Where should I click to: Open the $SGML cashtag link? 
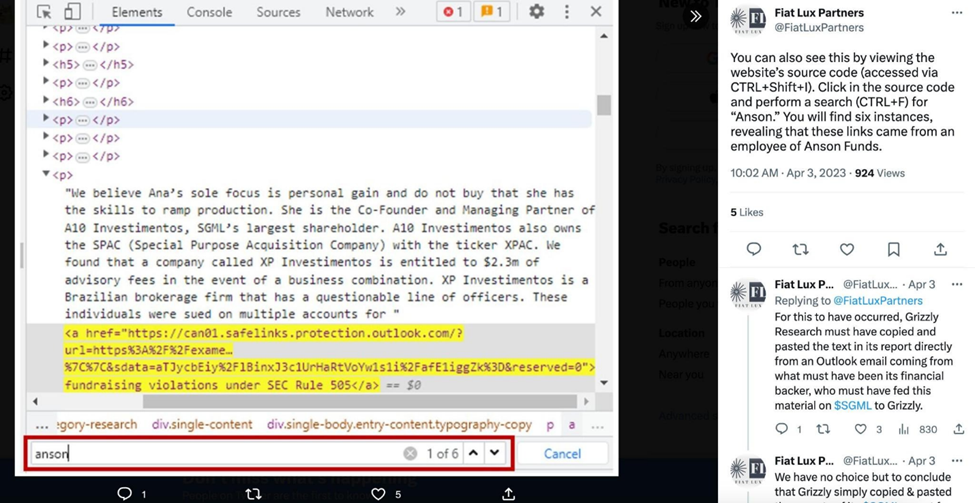[853, 405]
